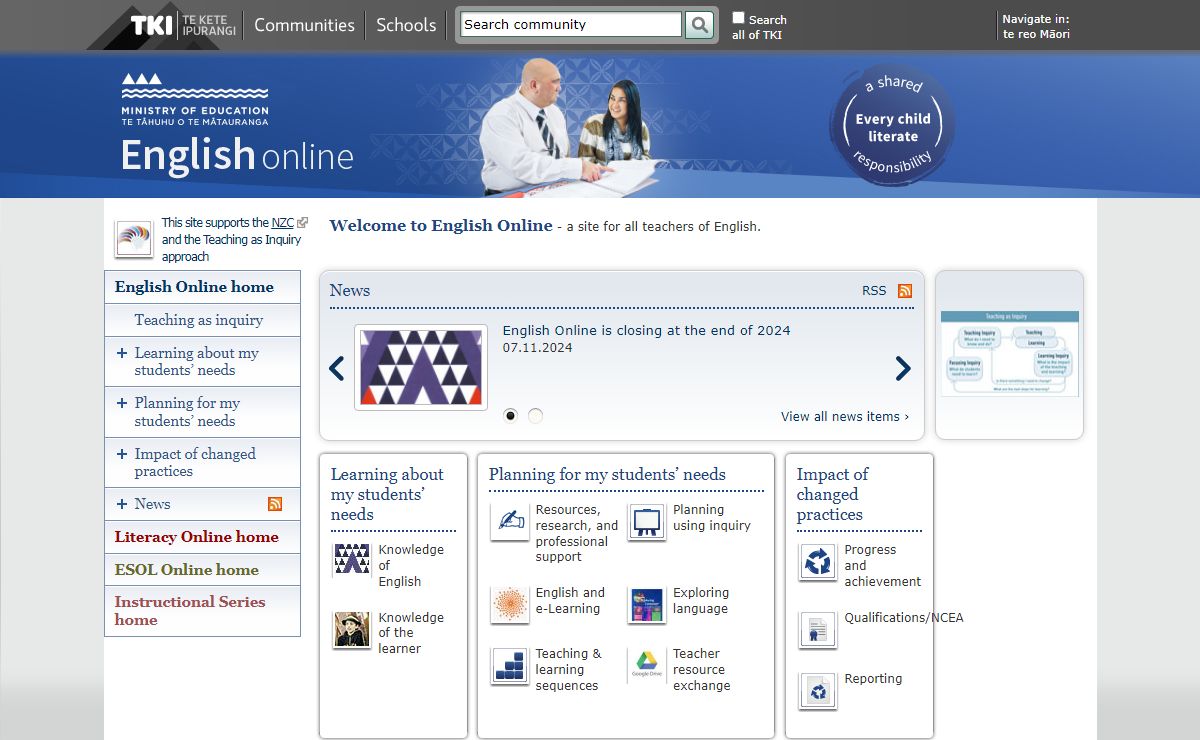The image size is (1200, 740).
Task: Go to the next news item arrow
Action: pos(903,369)
